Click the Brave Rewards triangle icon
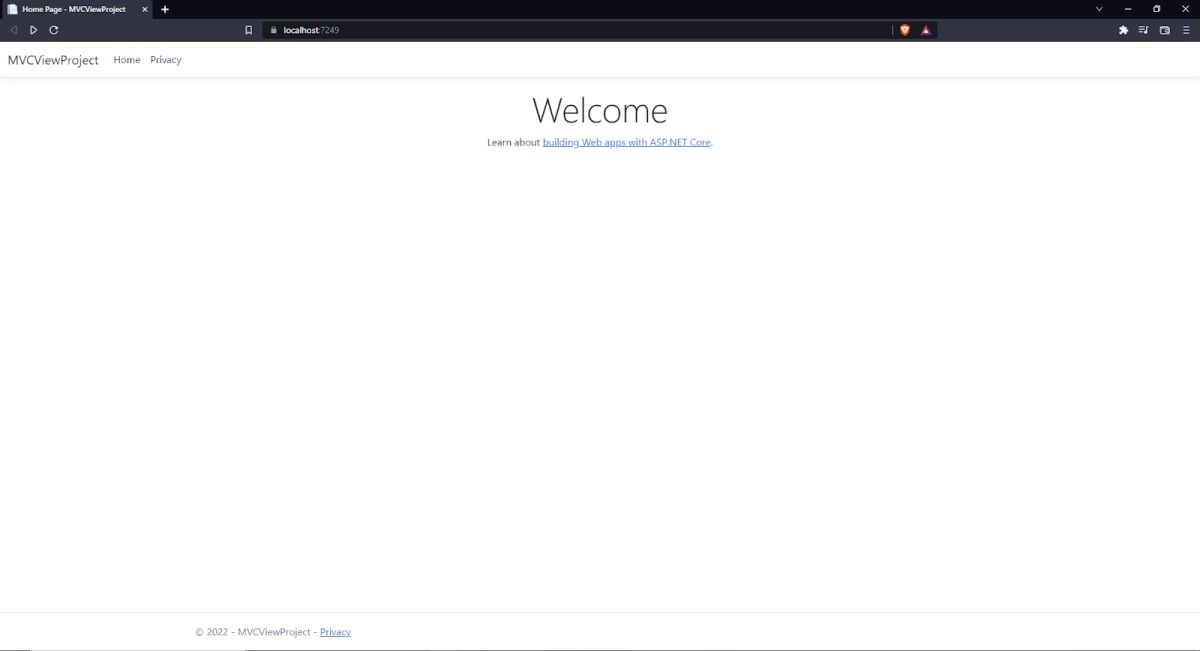The image size is (1200, 651). point(926,30)
